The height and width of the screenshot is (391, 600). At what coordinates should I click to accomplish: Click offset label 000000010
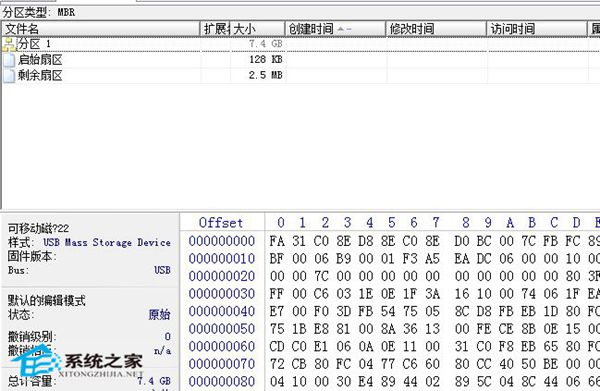(222, 259)
